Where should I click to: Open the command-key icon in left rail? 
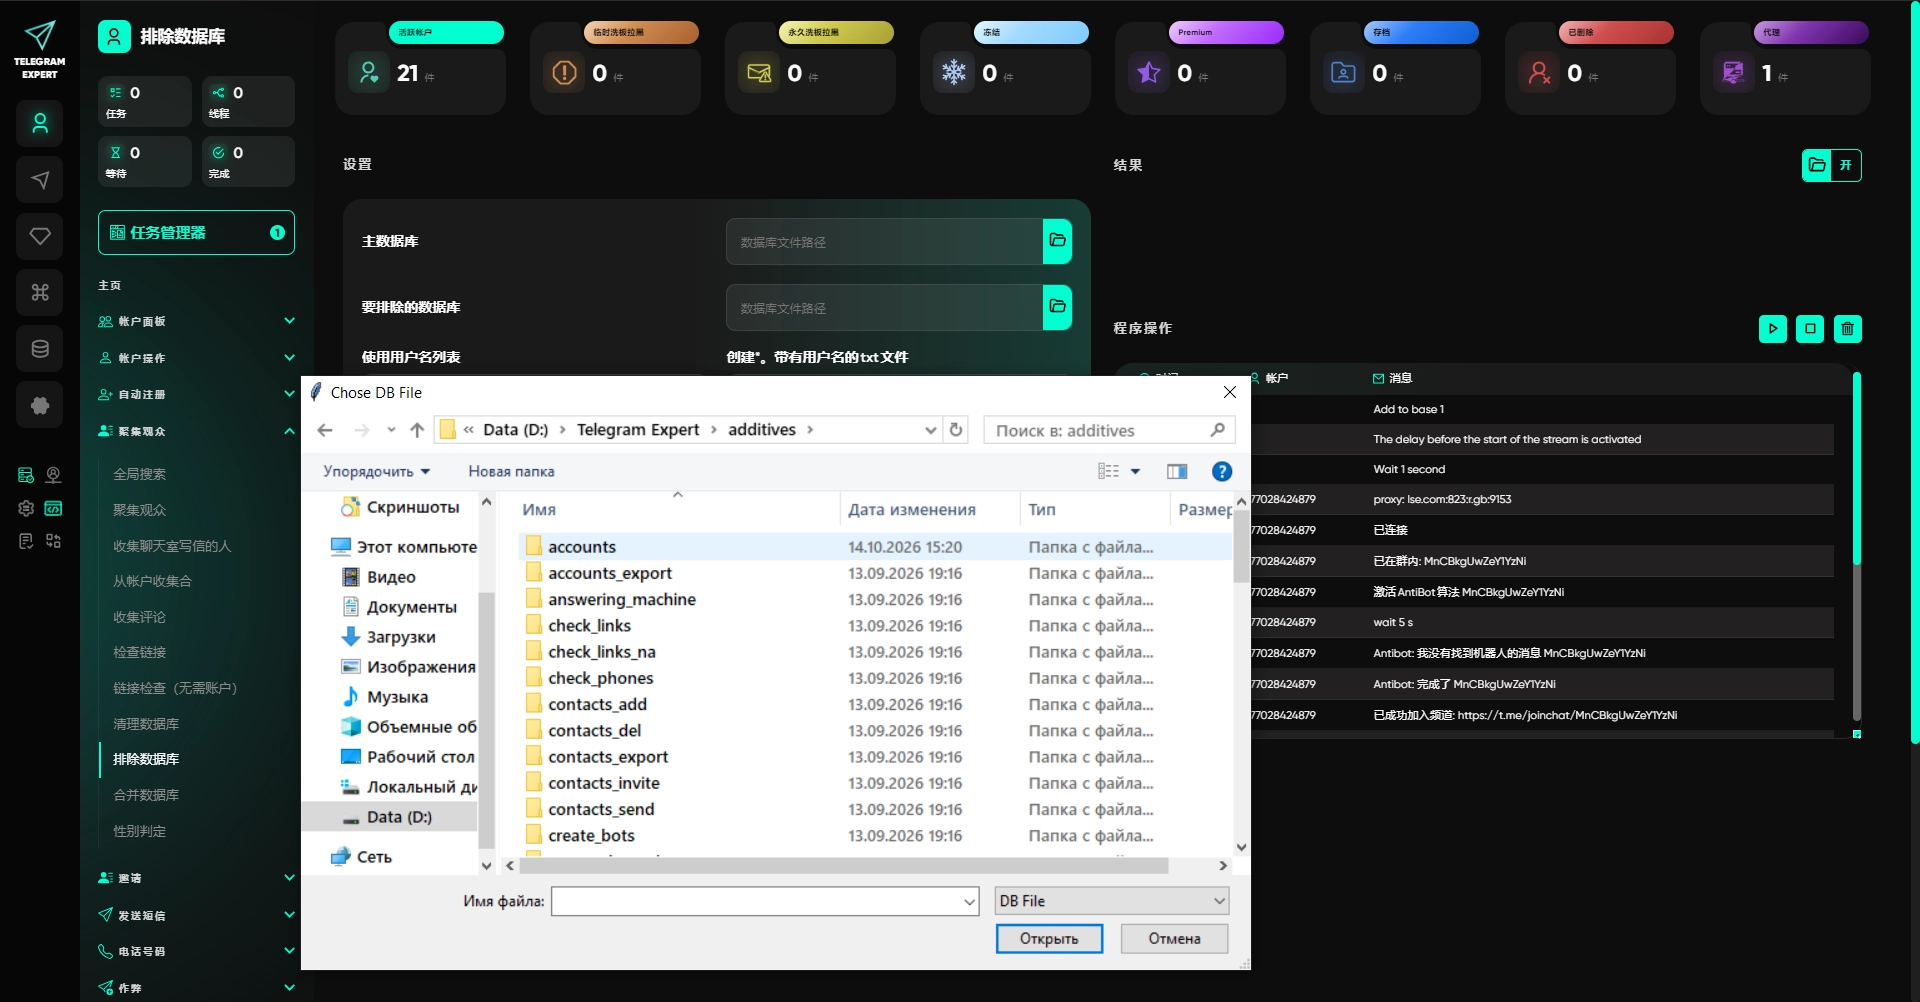[40, 292]
